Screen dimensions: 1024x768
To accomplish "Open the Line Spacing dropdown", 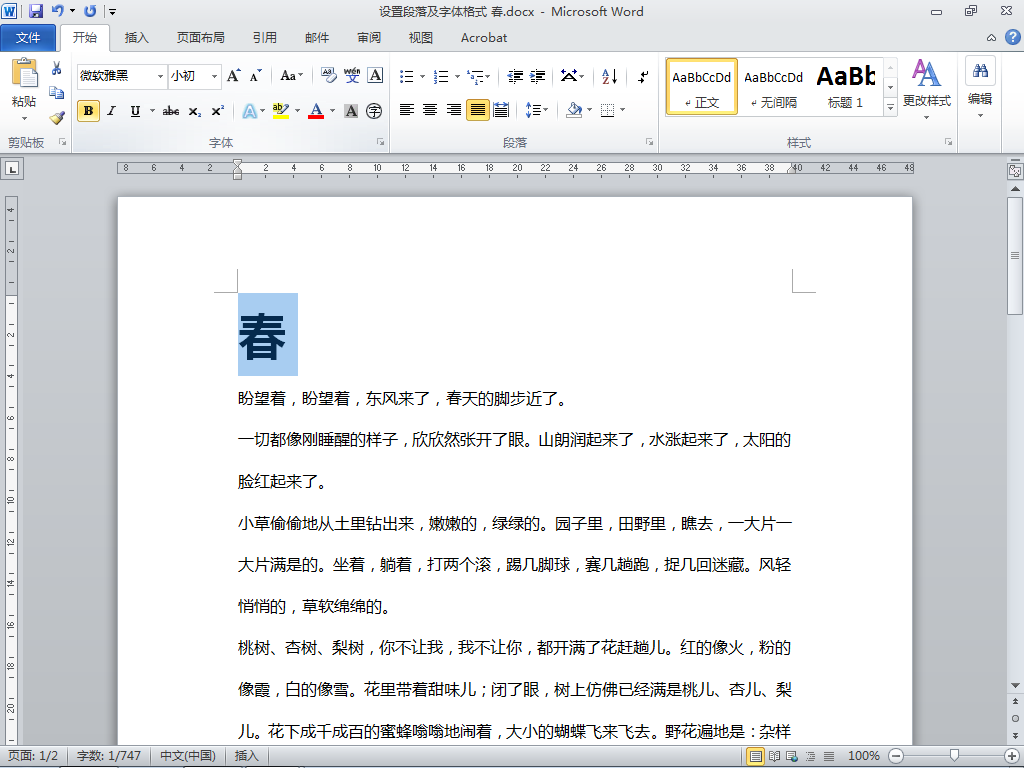I will 537,110.
